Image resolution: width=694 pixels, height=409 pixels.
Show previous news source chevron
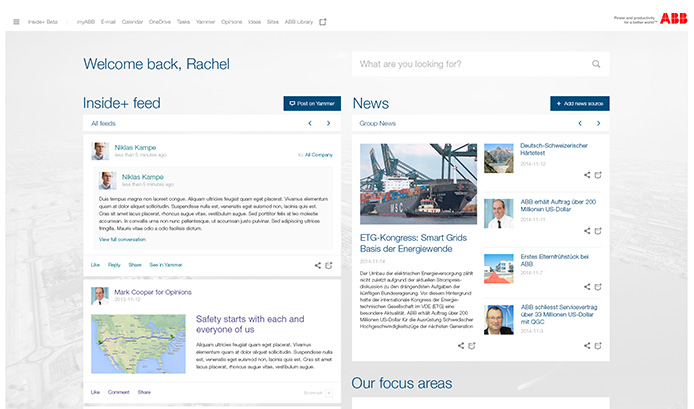(580, 123)
